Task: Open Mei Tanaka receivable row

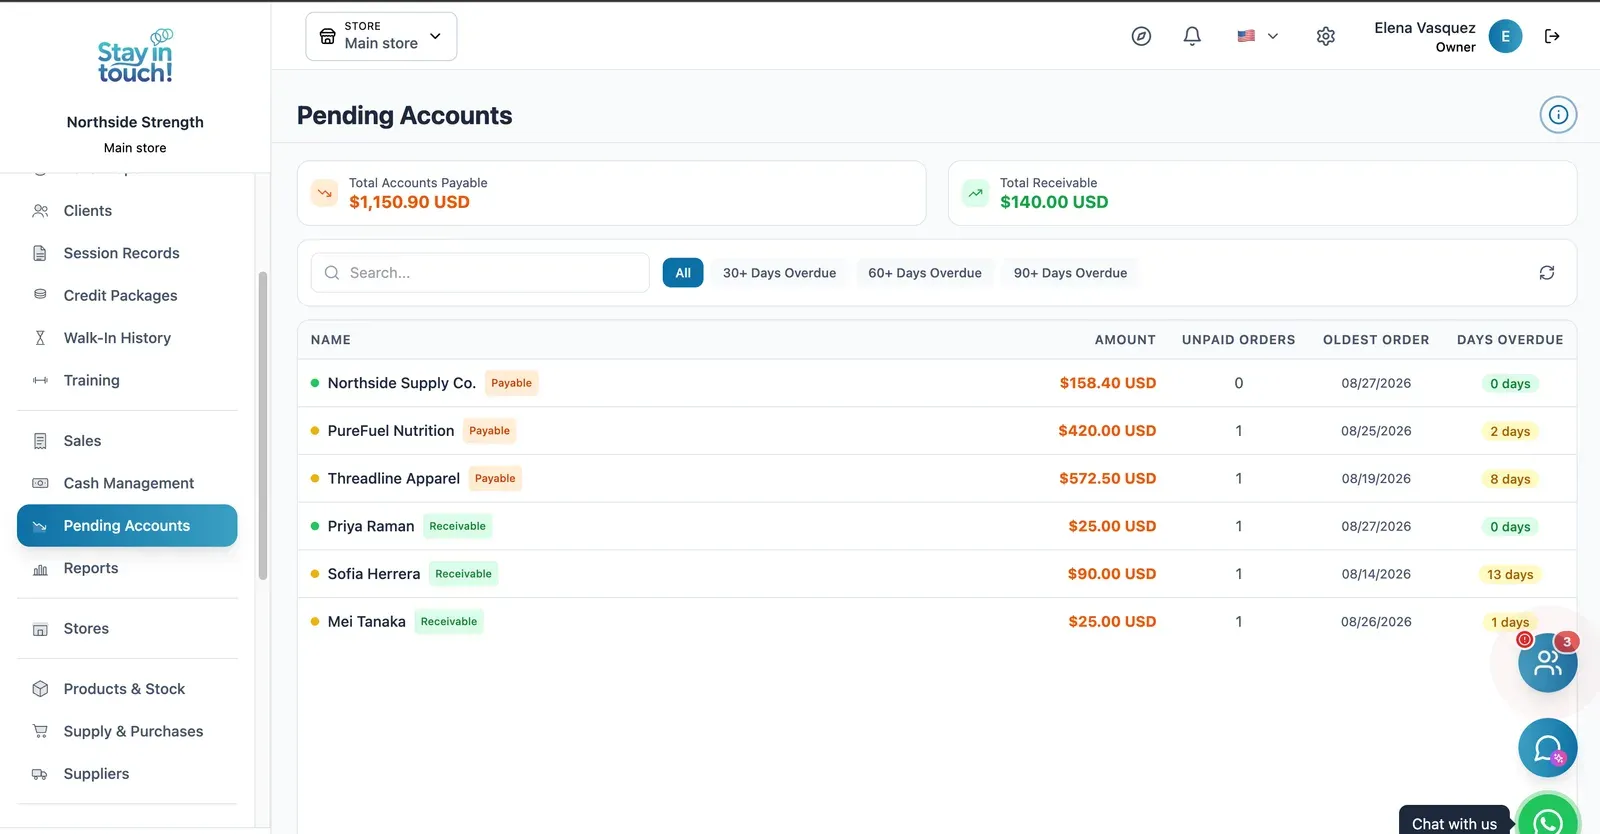Action: pyautogui.click(x=937, y=622)
